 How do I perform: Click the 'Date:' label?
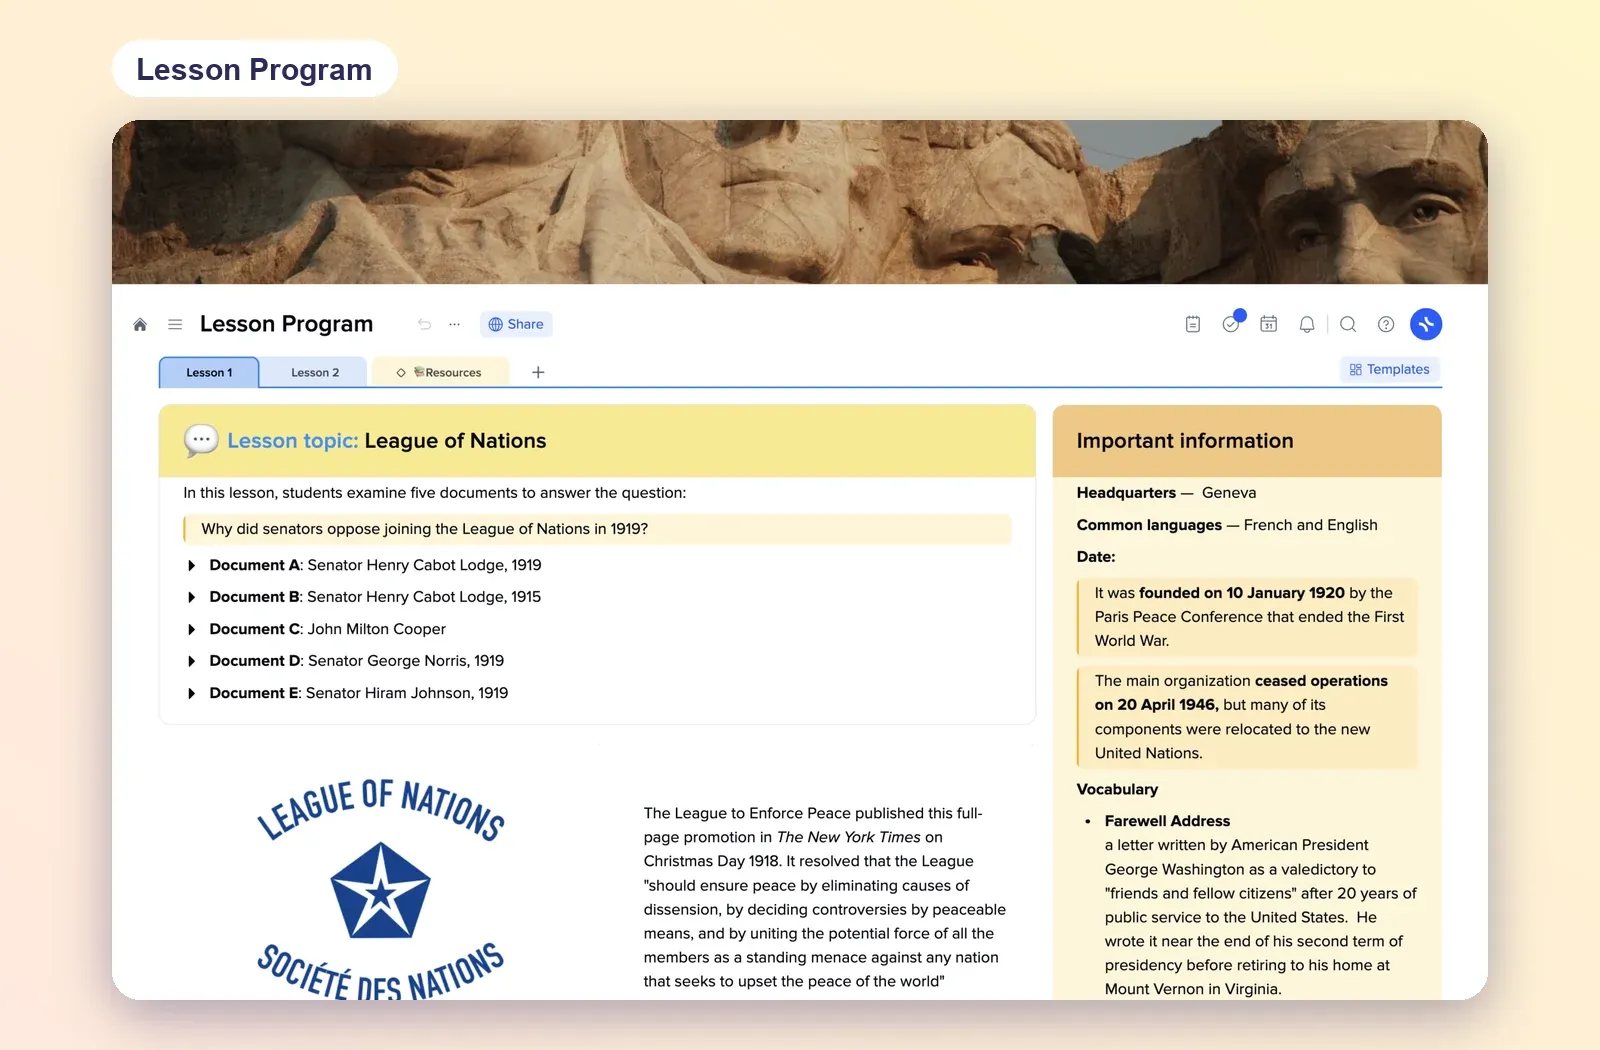point(1096,557)
